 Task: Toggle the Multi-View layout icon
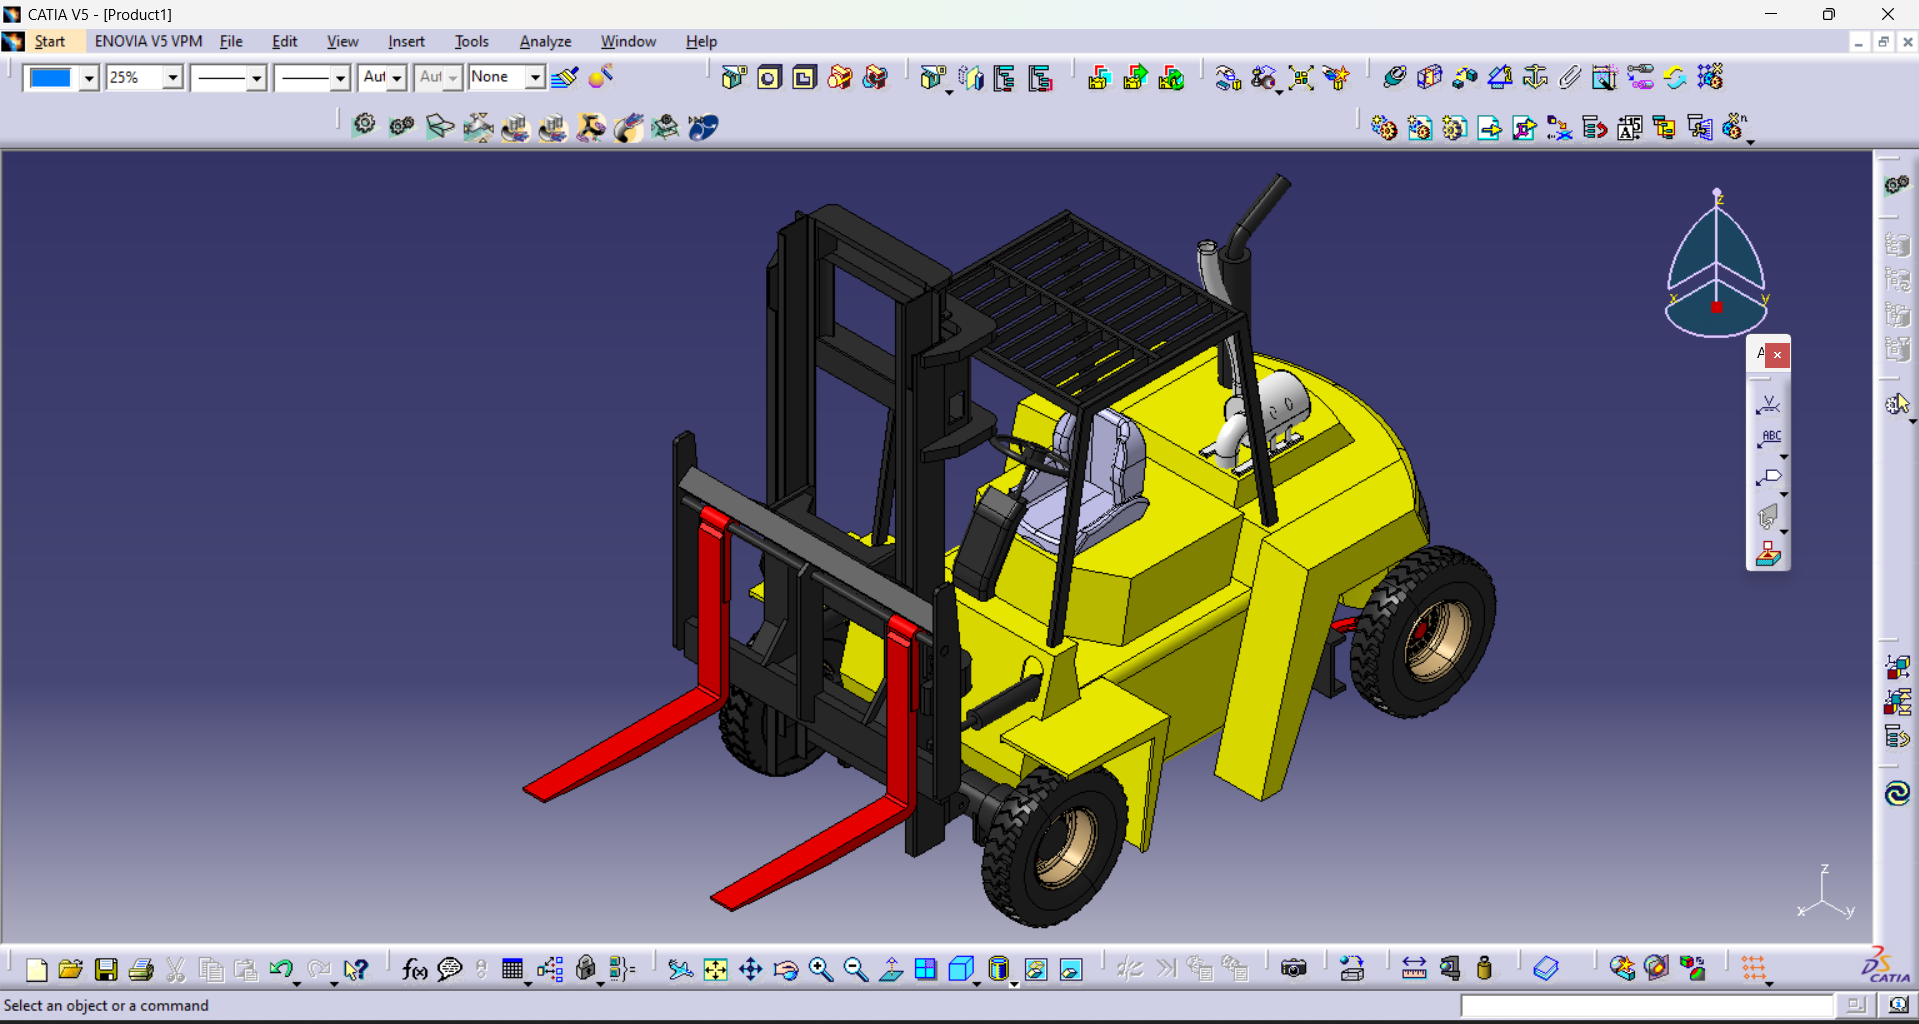(926, 969)
